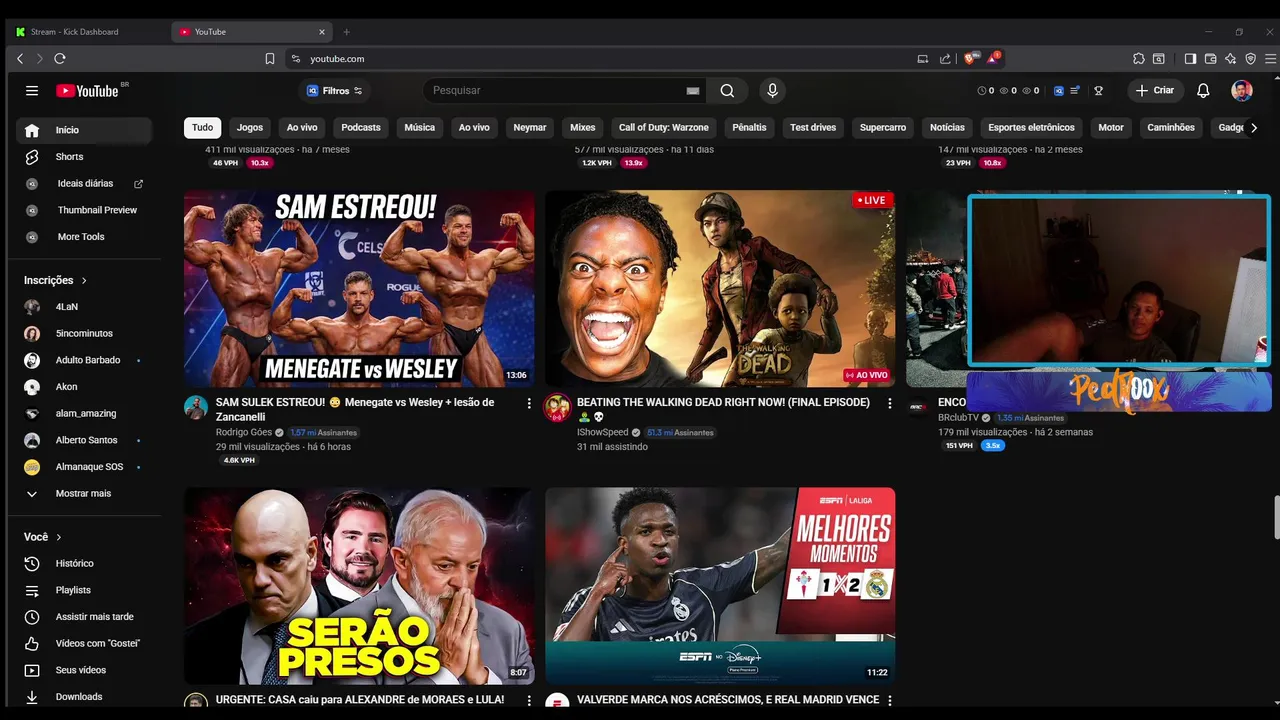Open the on-screen keyboard icon in search box
The width and height of the screenshot is (1280, 720).
tap(692, 91)
